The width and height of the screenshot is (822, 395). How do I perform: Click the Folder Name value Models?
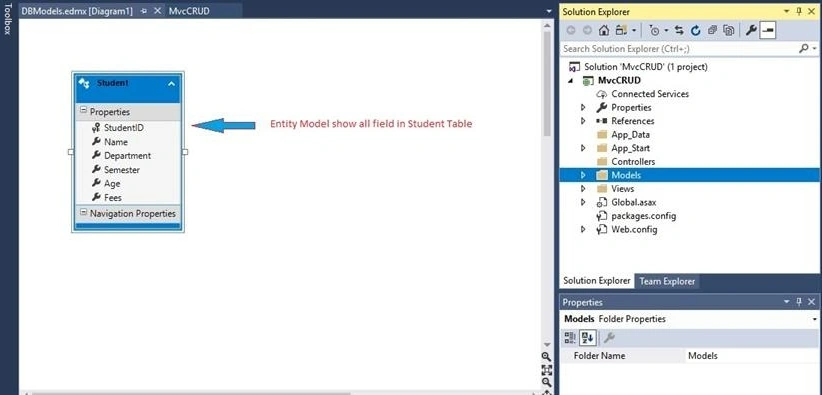(x=702, y=356)
